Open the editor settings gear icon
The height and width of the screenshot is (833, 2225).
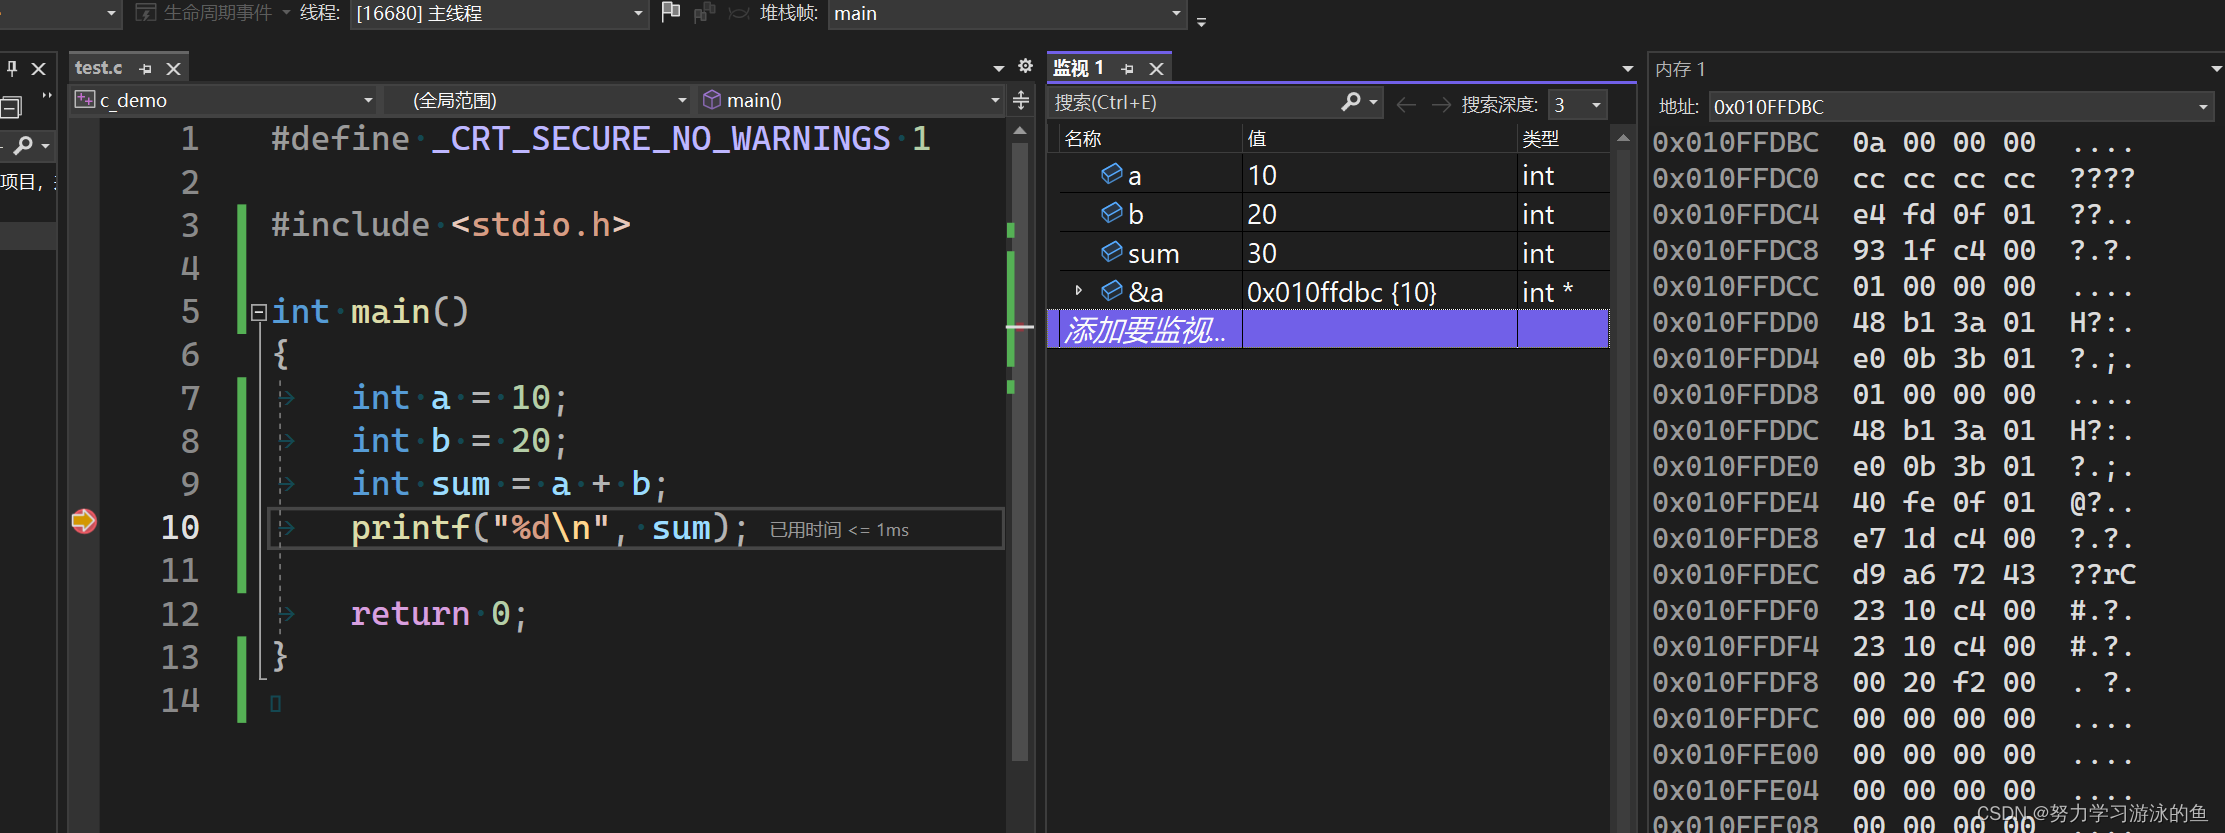pyautogui.click(x=1025, y=66)
